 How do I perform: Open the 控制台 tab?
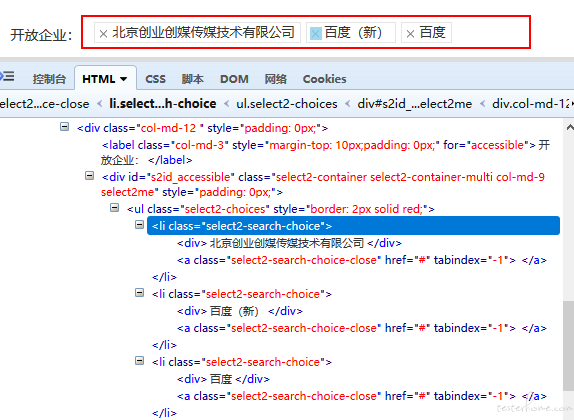click(x=49, y=79)
